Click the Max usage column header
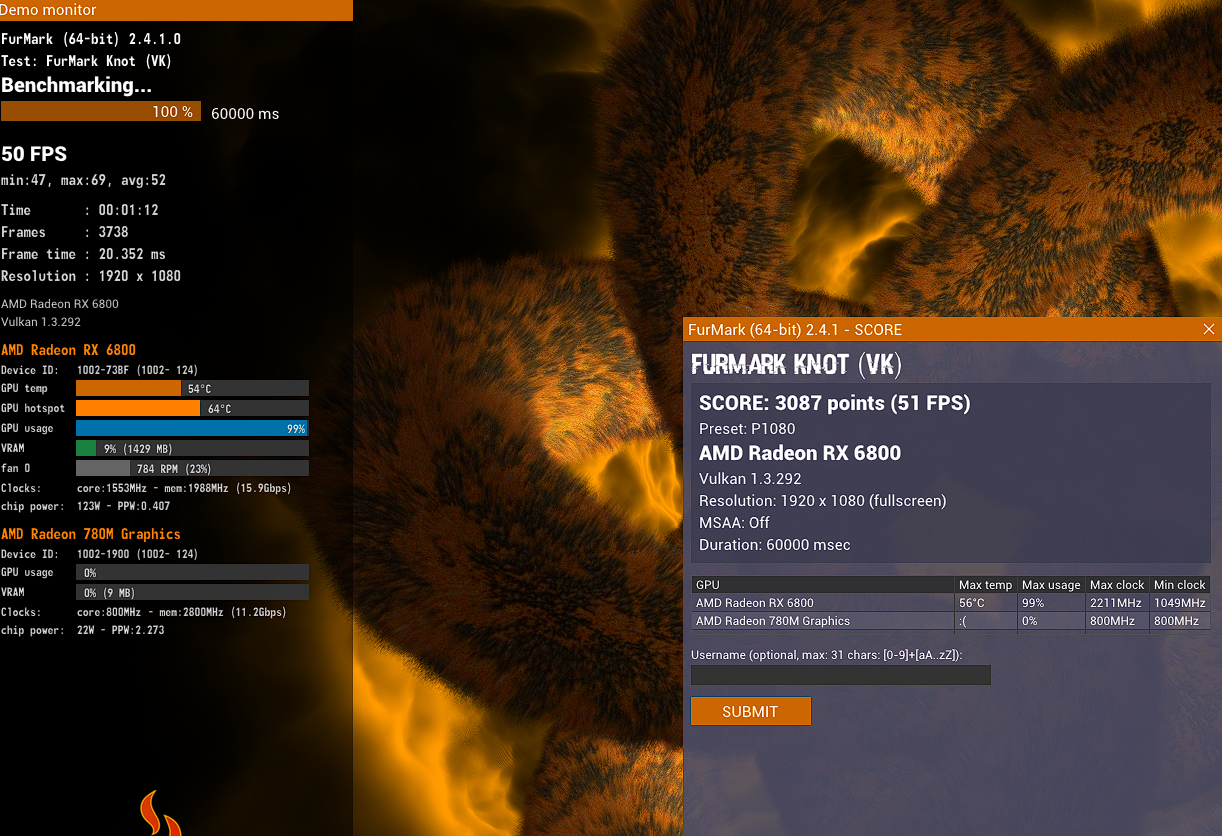The image size is (1222, 836). [x=1051, y=585]
